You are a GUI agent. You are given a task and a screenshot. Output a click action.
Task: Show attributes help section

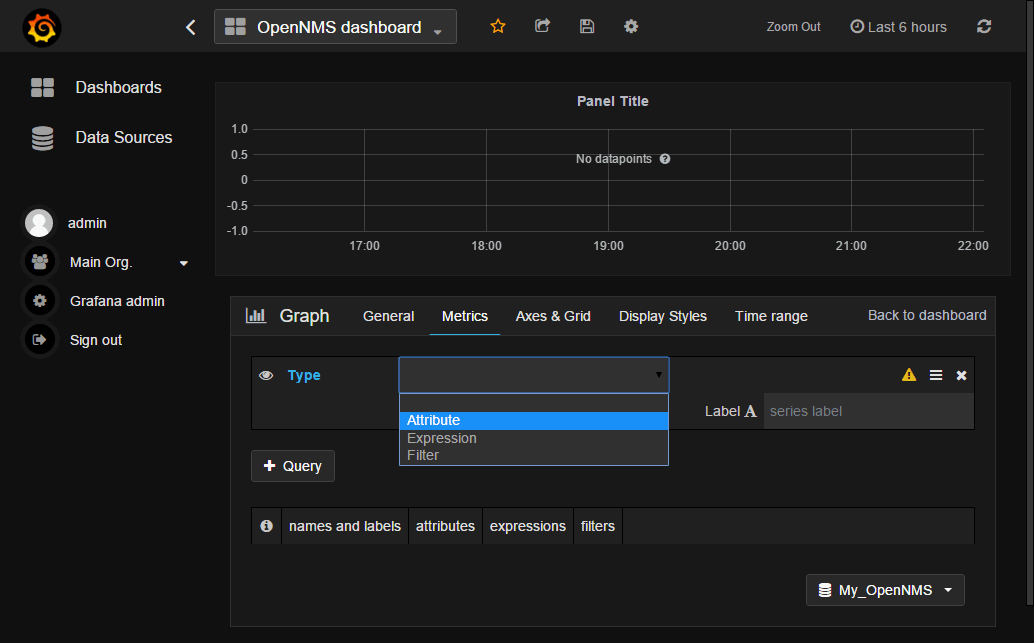tap(445, 526)
